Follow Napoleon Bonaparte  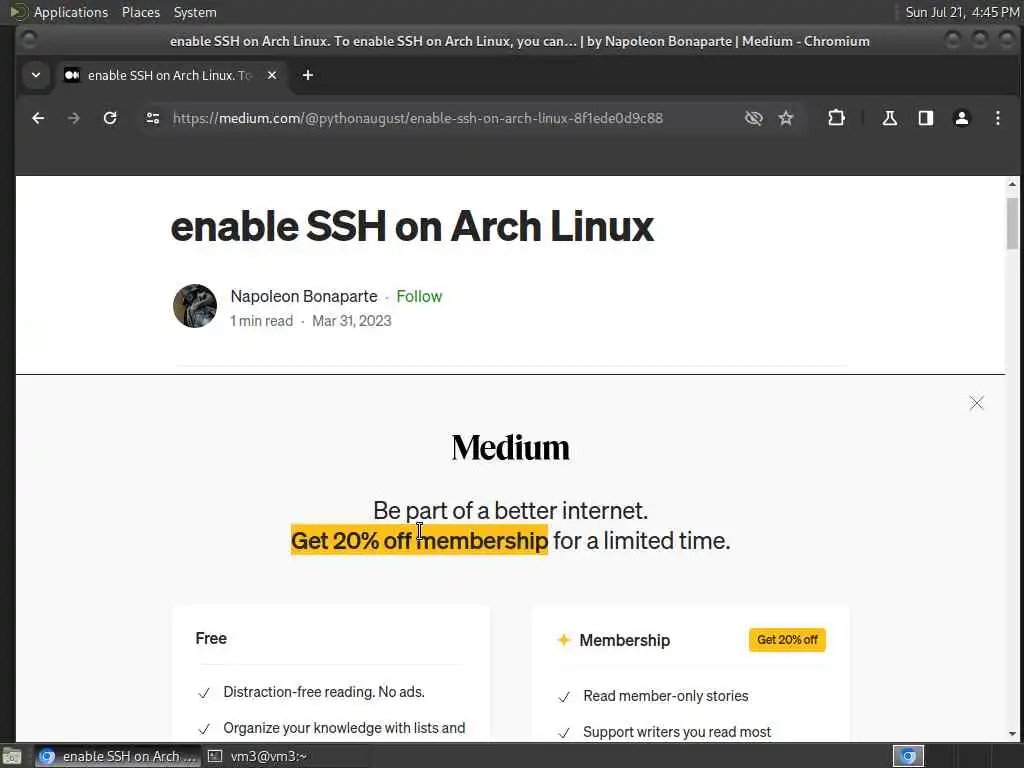(419, 296)
